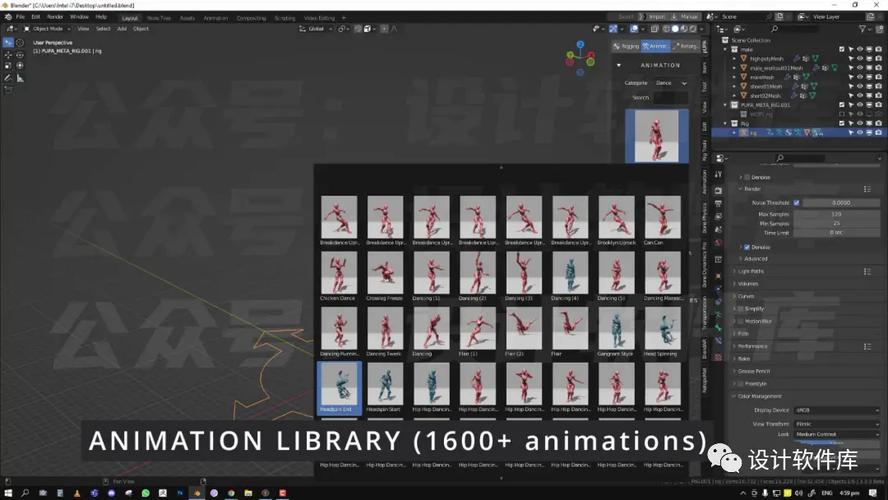Enable the Simplify checkbox
This screenshot has height=500, width=888.
point(740,309)
